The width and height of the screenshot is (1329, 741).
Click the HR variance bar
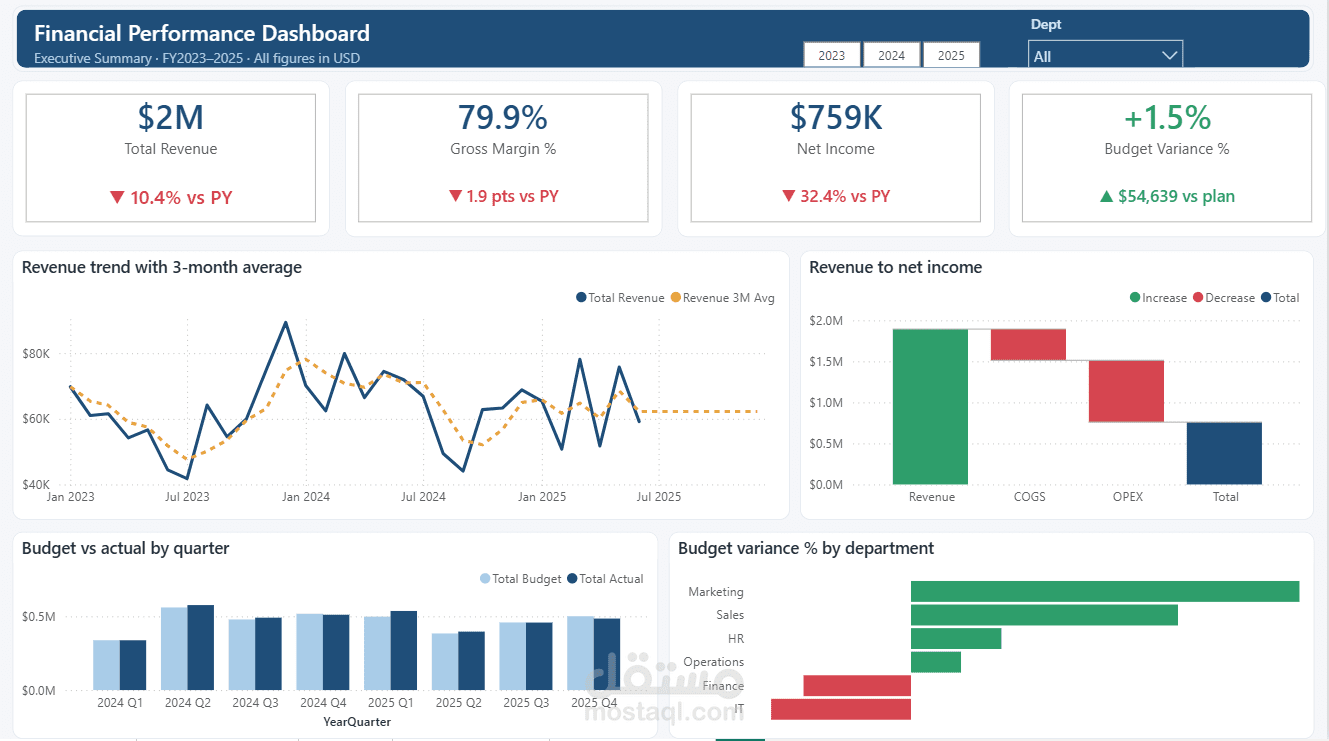[x=956, y=638]
